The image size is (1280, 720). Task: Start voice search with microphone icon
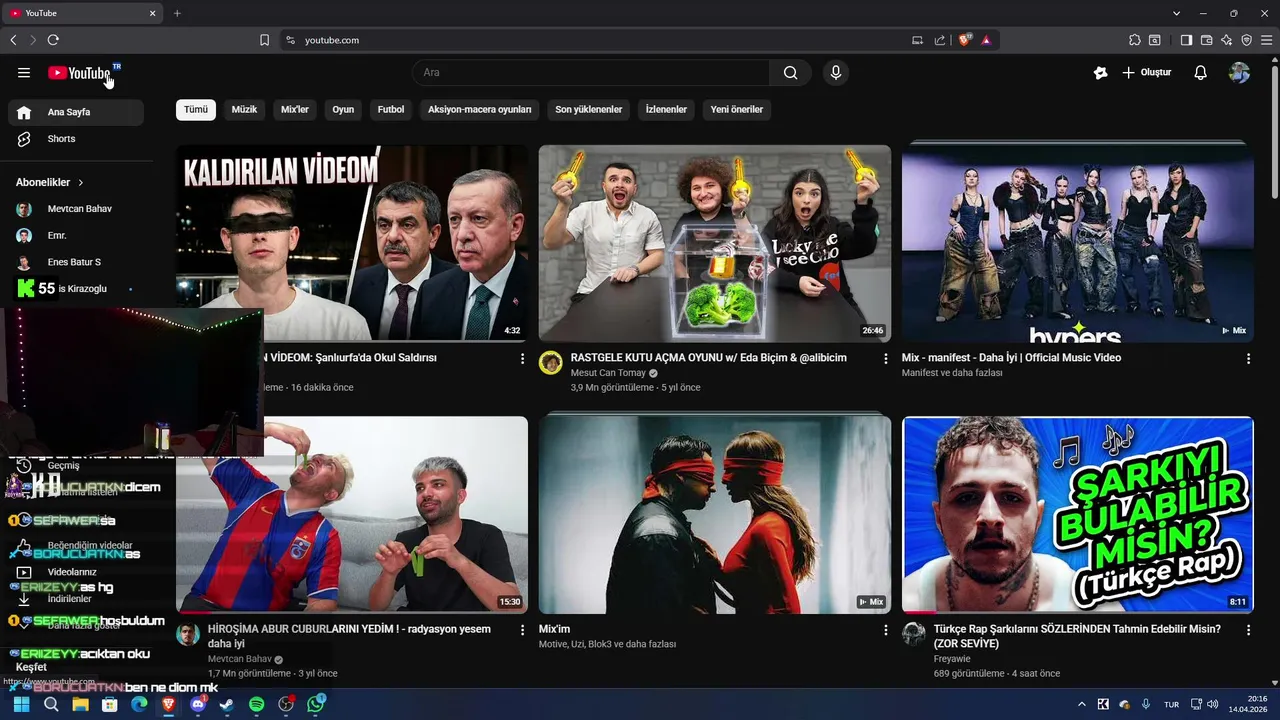tap(836, 72)
